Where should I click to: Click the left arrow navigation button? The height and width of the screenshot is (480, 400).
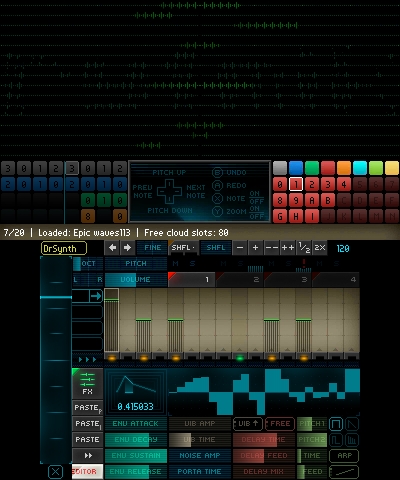click(113, 248)
